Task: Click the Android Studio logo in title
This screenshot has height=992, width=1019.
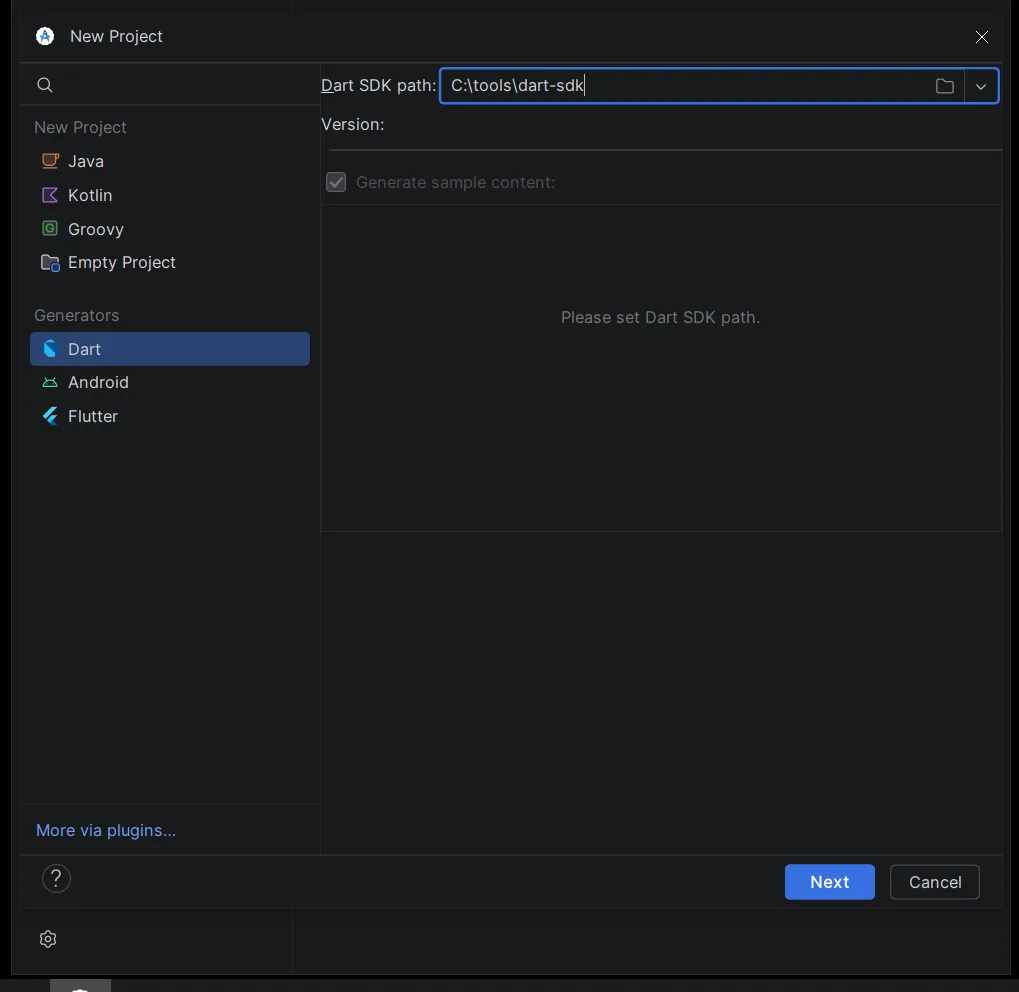Action: coord(45,36)
